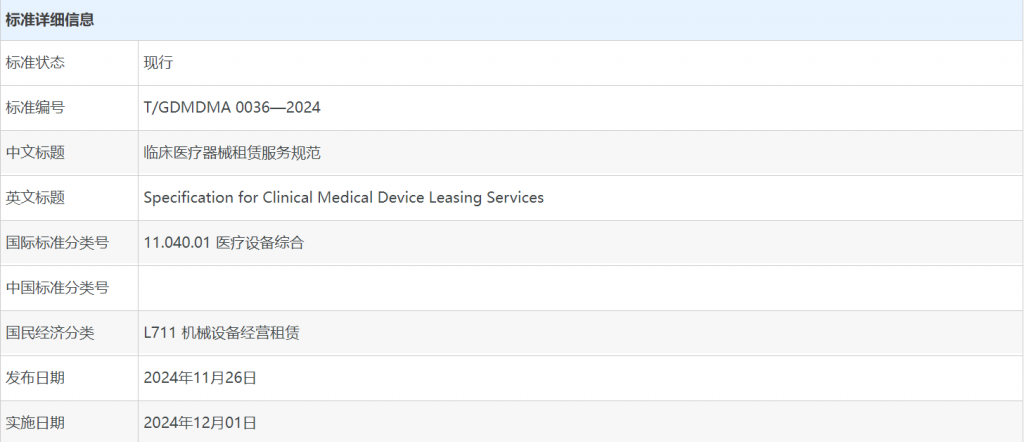Viewport: 1024px width, 442px height.
Task: Select the 实施日期 label
Action: [35, 422]
